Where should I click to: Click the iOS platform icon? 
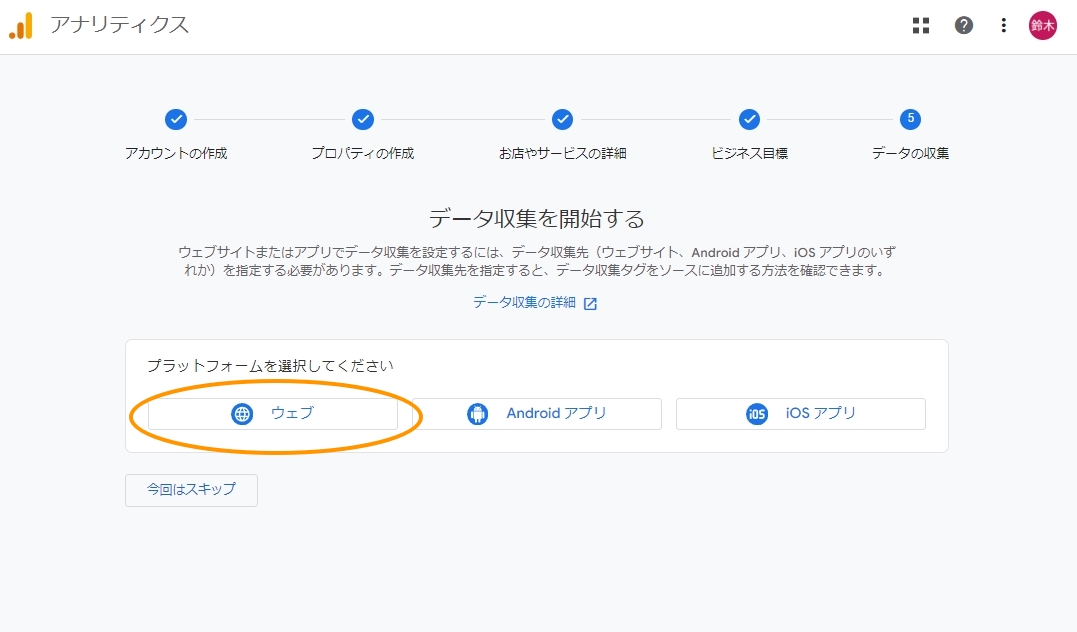[x=757, y=414]
